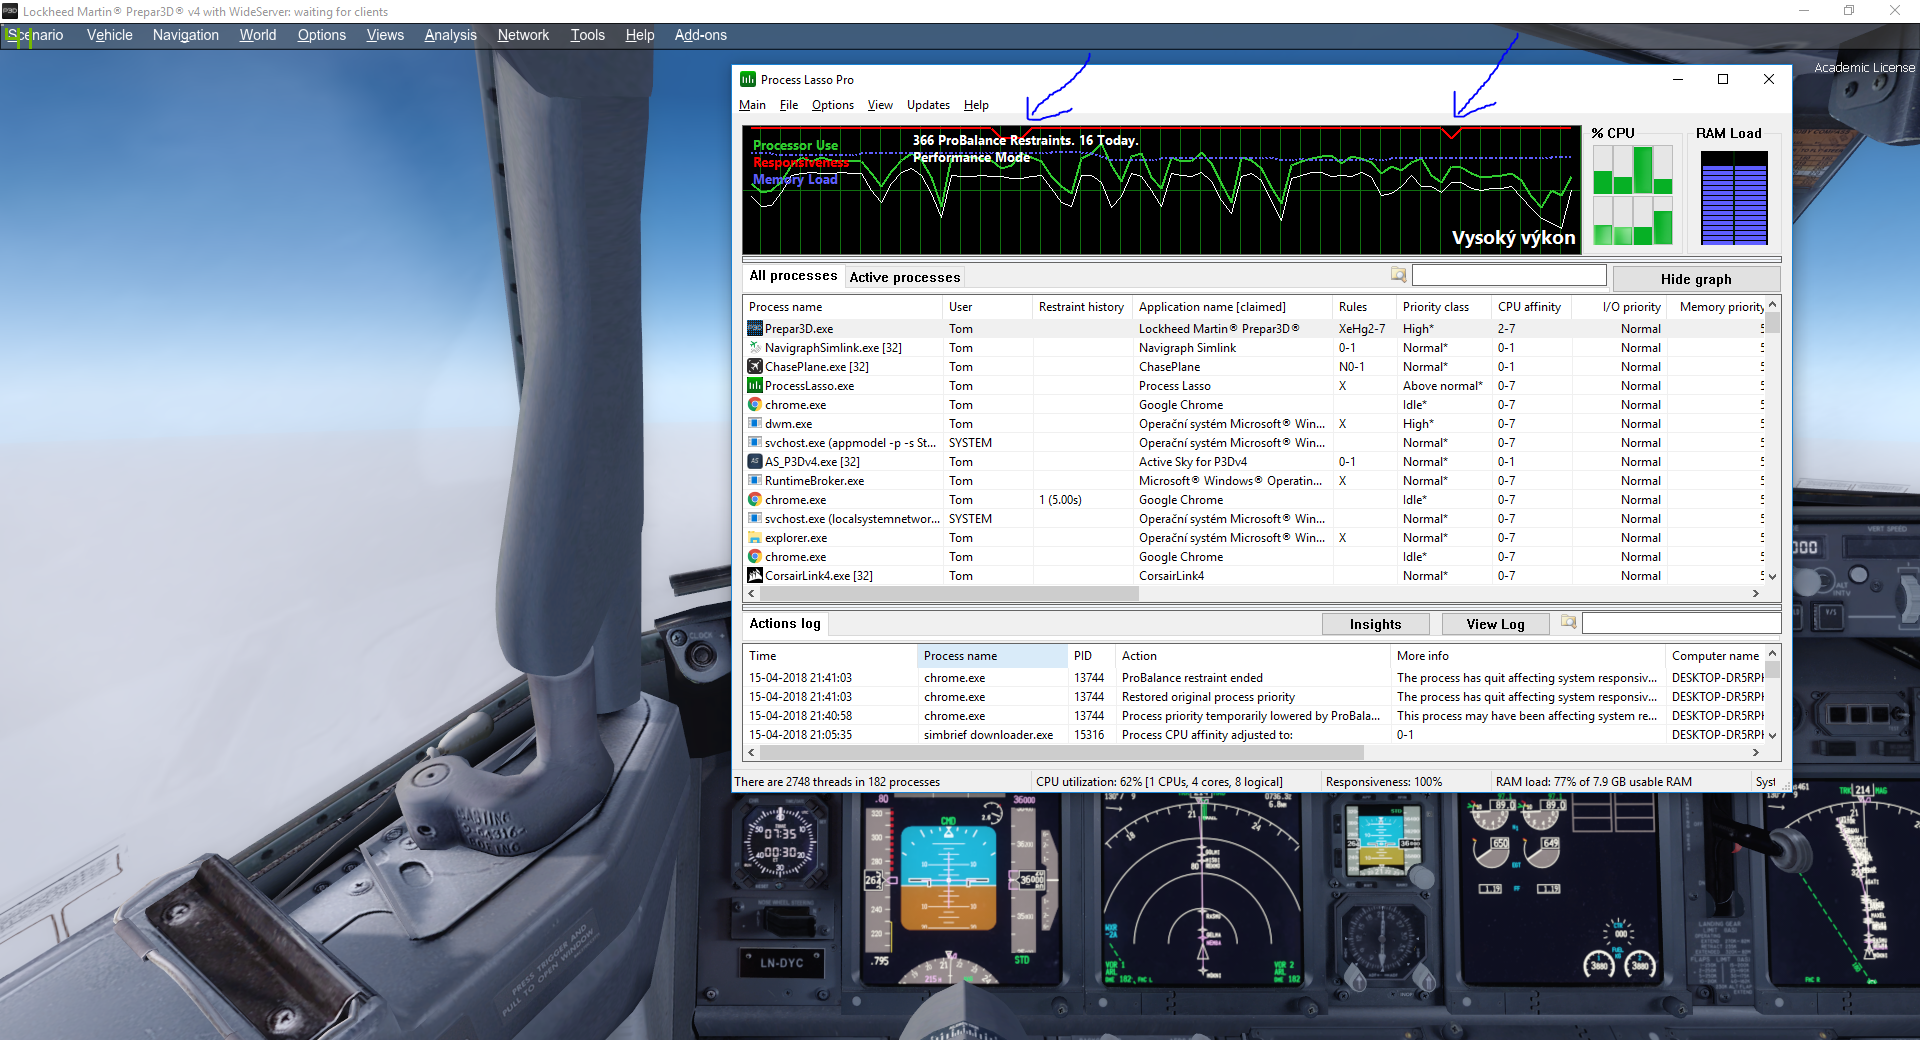Select the simbrief downloader.exe log entry

1254,735
